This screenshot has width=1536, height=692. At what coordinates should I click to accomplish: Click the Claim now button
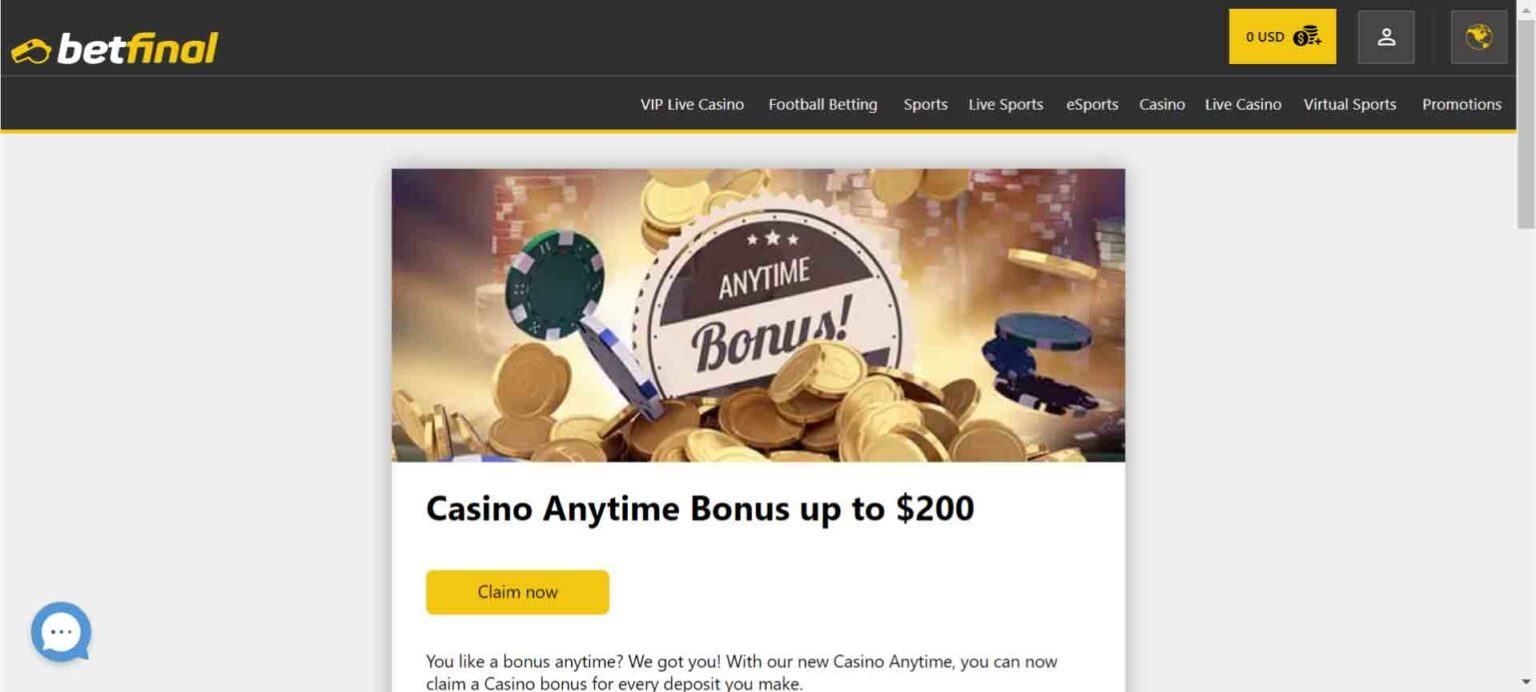(x=517, y=592)
